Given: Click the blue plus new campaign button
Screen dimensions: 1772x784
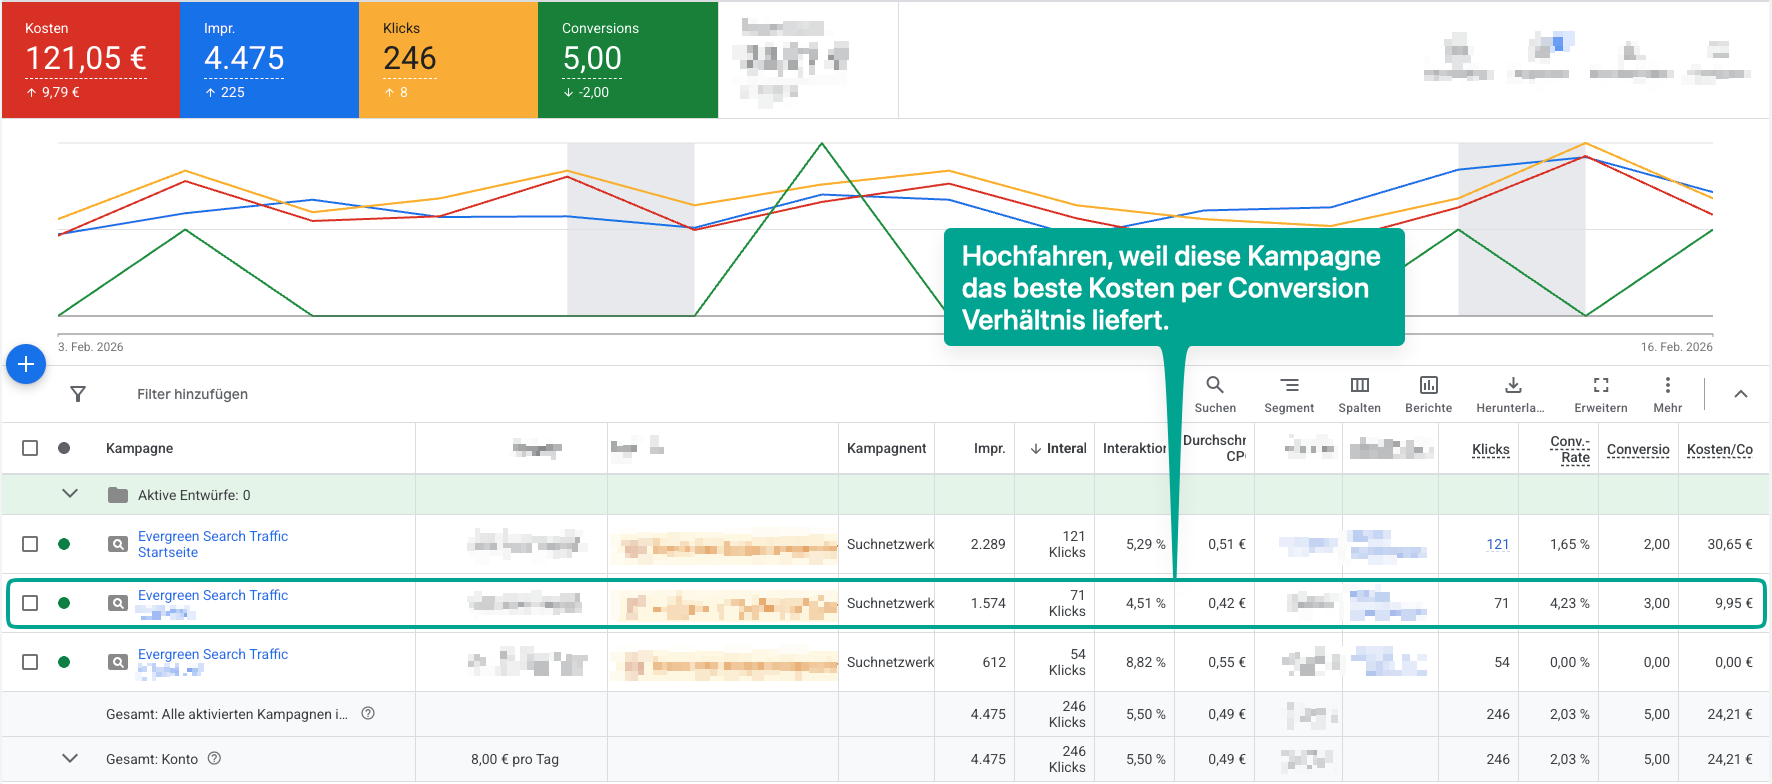Looking at the screenshot, I should click(x=26, y=364).
